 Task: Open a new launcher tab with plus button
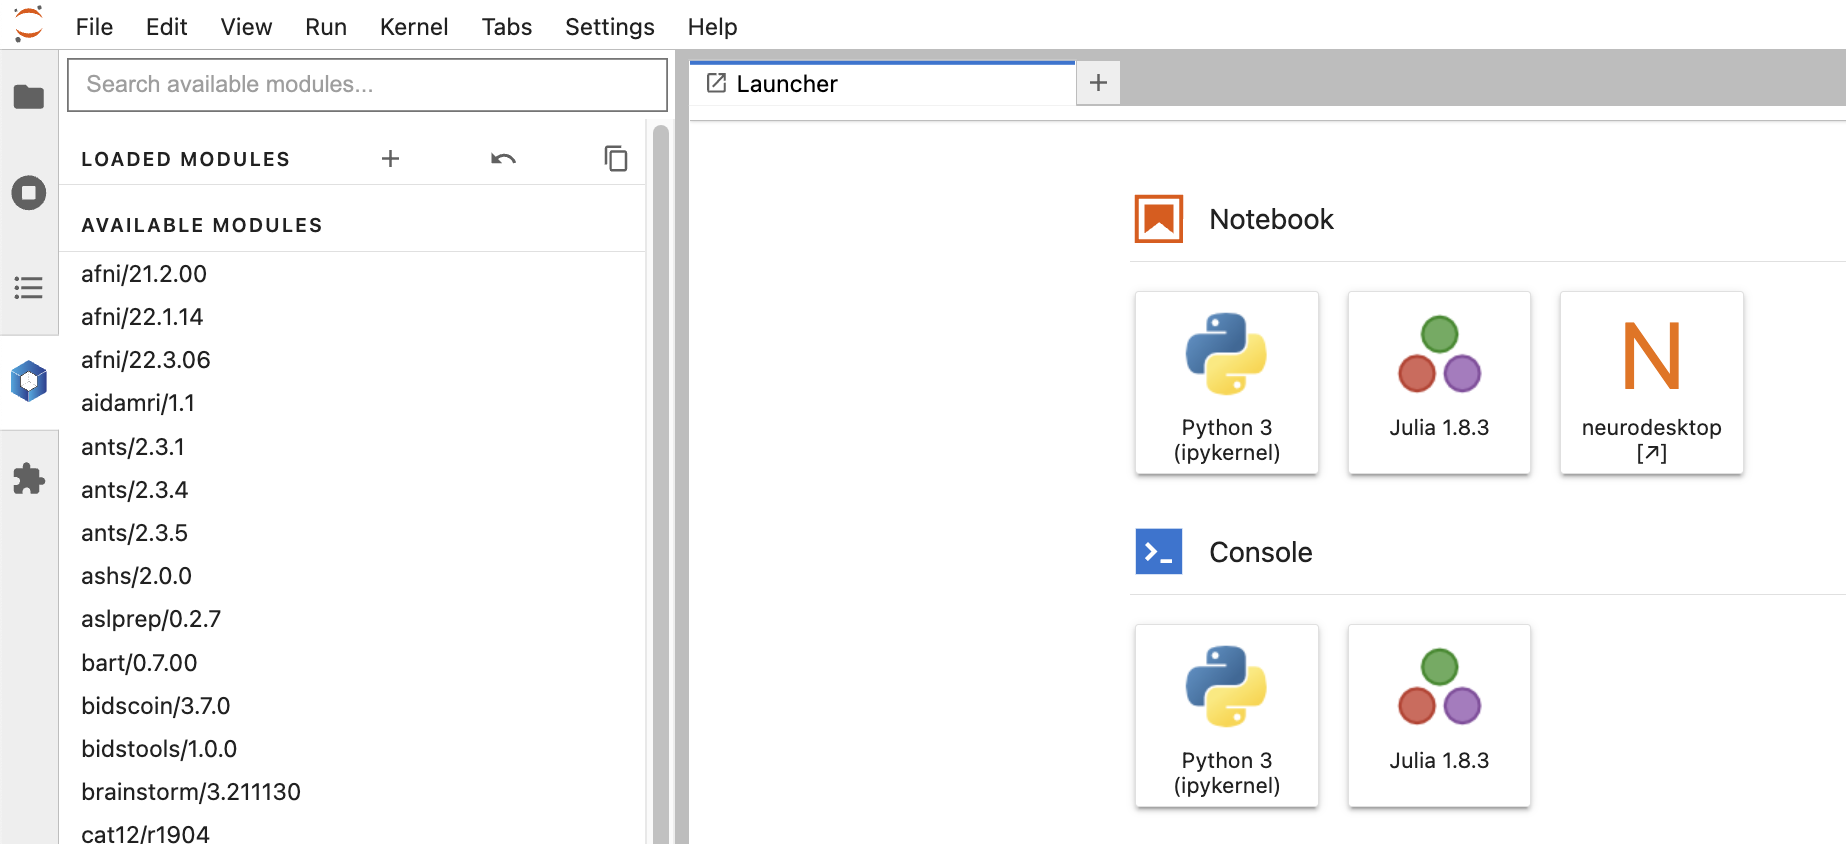pyautogui.click(x=1098, y=83)
